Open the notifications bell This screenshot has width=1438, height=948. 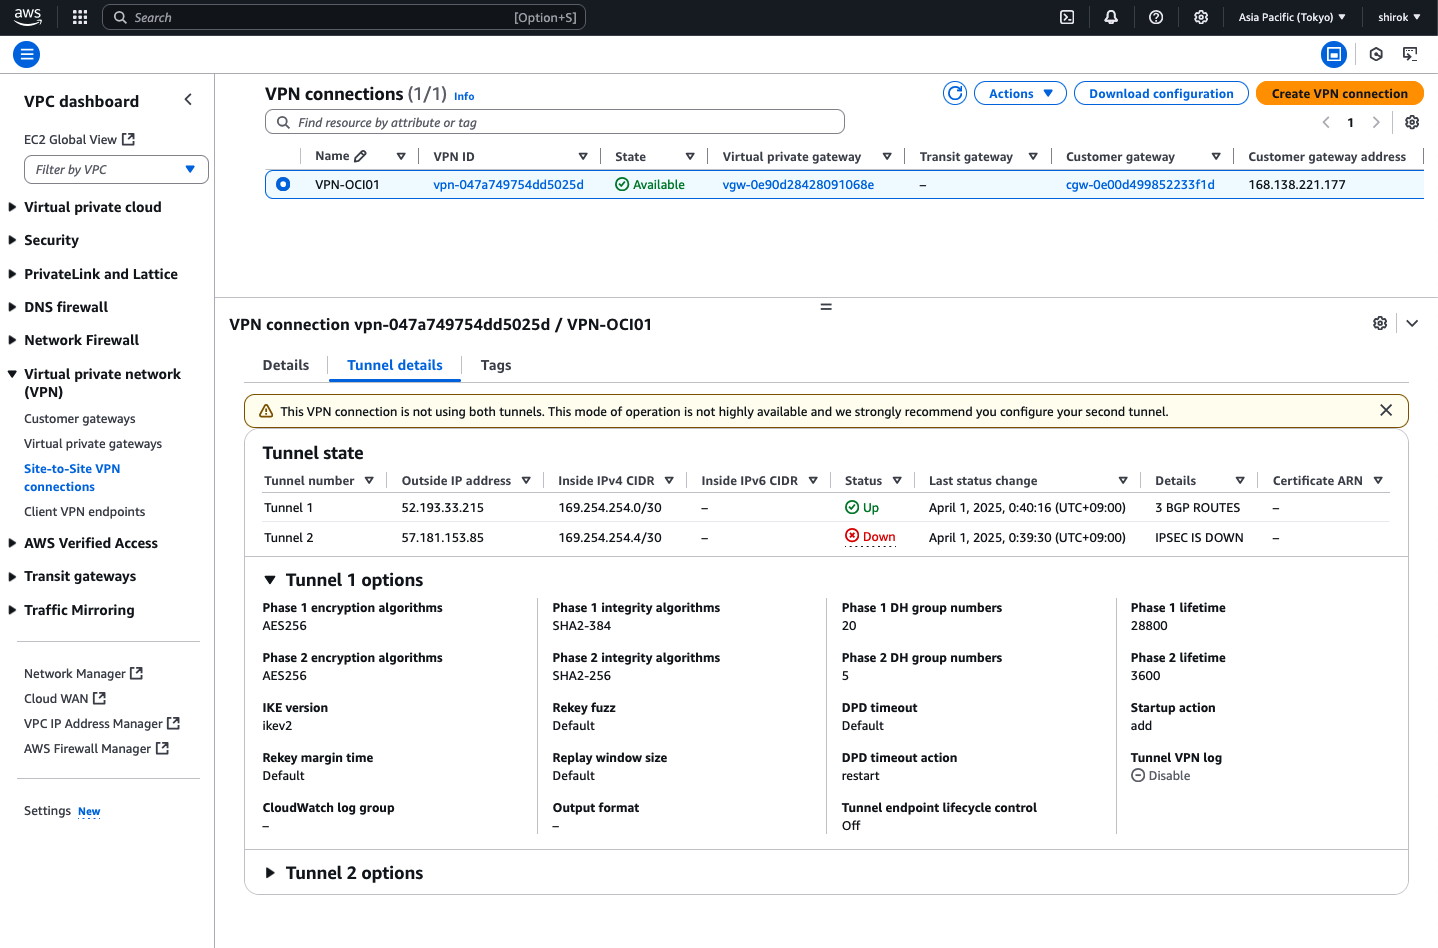pyautogui.click(x=1111, y=17)
